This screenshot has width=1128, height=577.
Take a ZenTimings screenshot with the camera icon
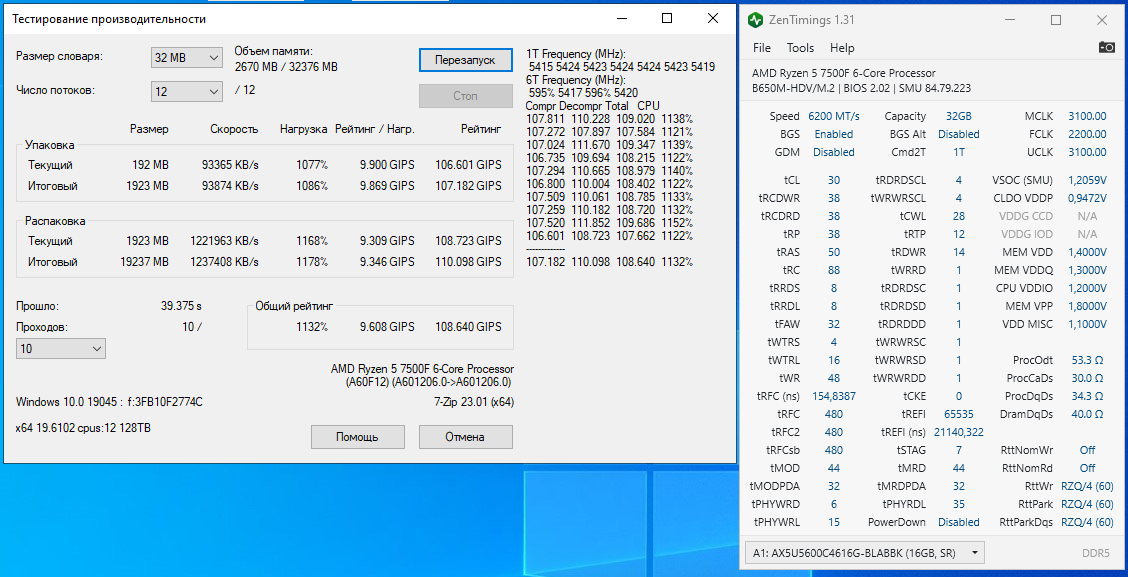[1106, 47]
